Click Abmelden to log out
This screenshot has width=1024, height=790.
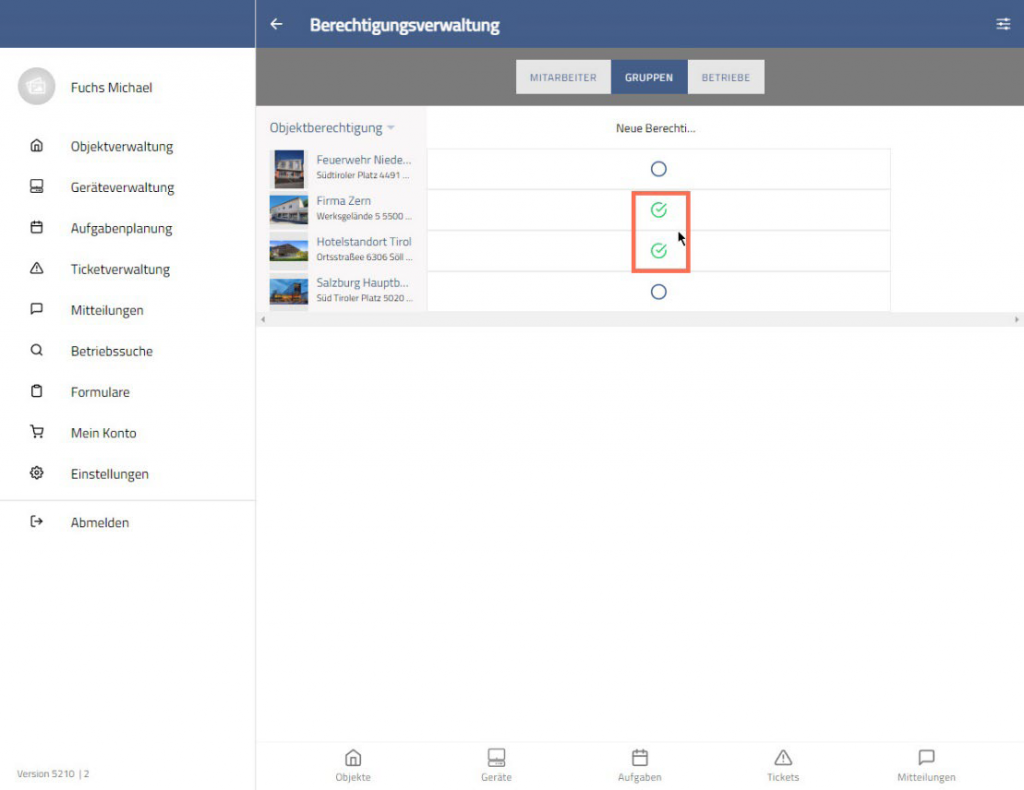coord(99,522)
